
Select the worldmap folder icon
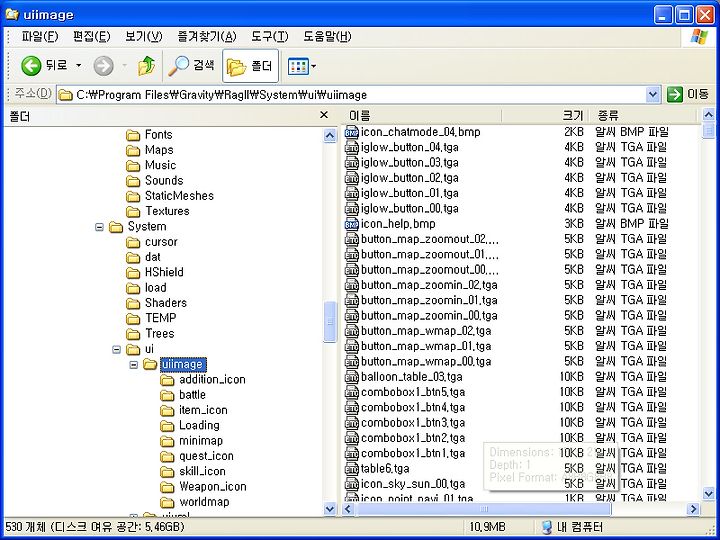[168, 502]
